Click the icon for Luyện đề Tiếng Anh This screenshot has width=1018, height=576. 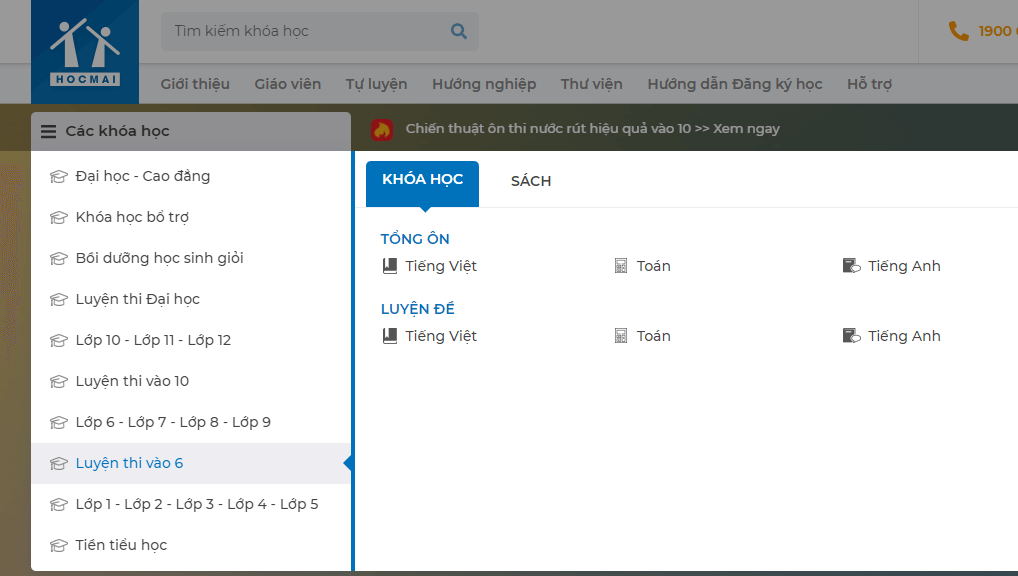coord(851,336)
